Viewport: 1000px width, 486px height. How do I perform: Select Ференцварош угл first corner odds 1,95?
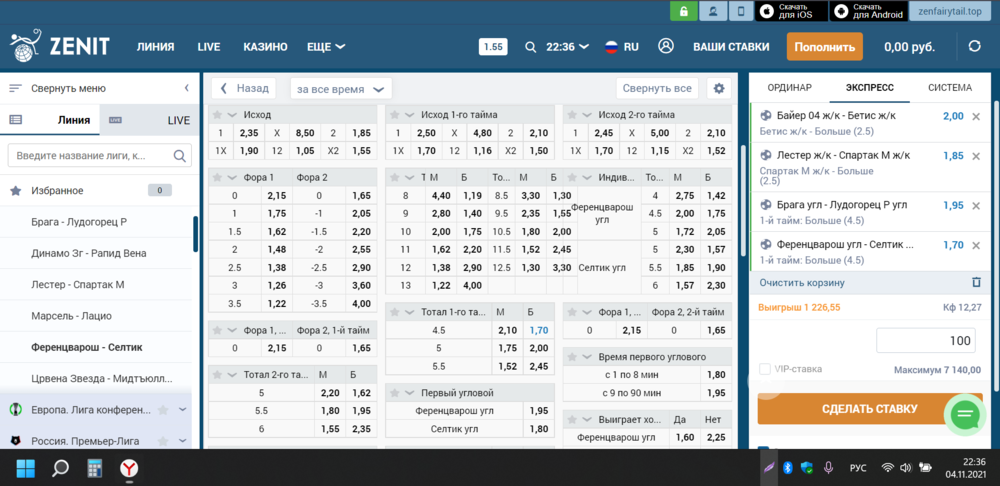[538, 411]
